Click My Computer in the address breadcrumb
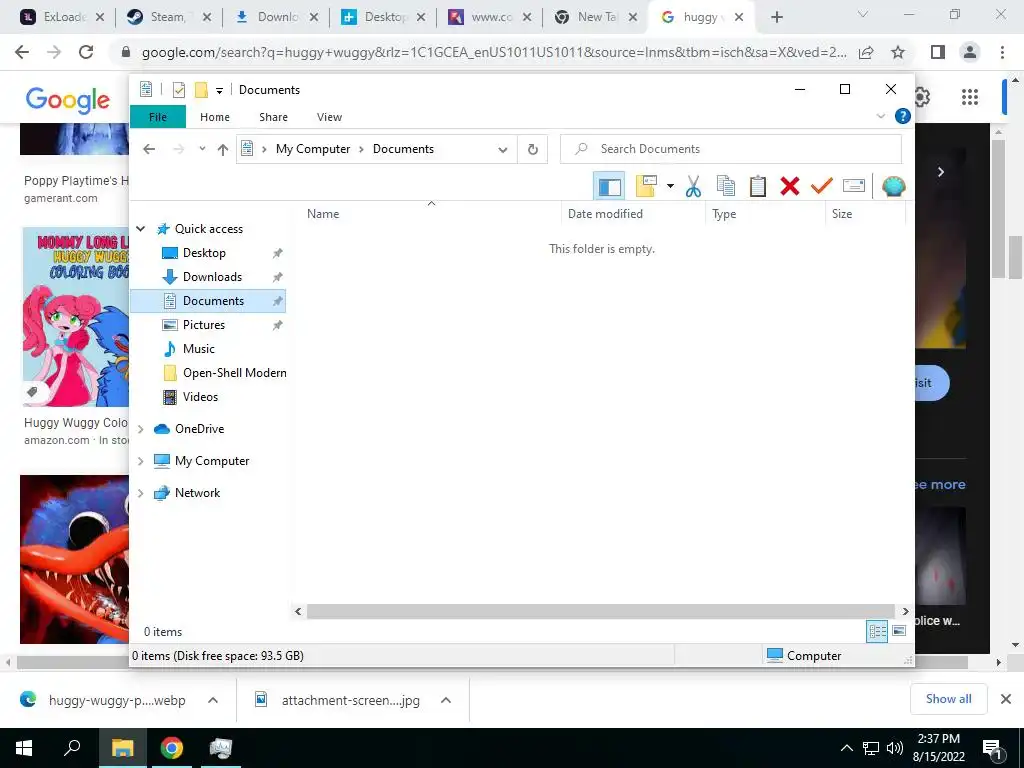Viewport: 1024px width, 768px height. (x=313, y=149)
